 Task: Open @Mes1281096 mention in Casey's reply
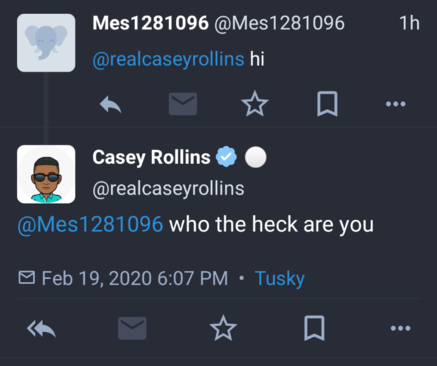point(90,224)
